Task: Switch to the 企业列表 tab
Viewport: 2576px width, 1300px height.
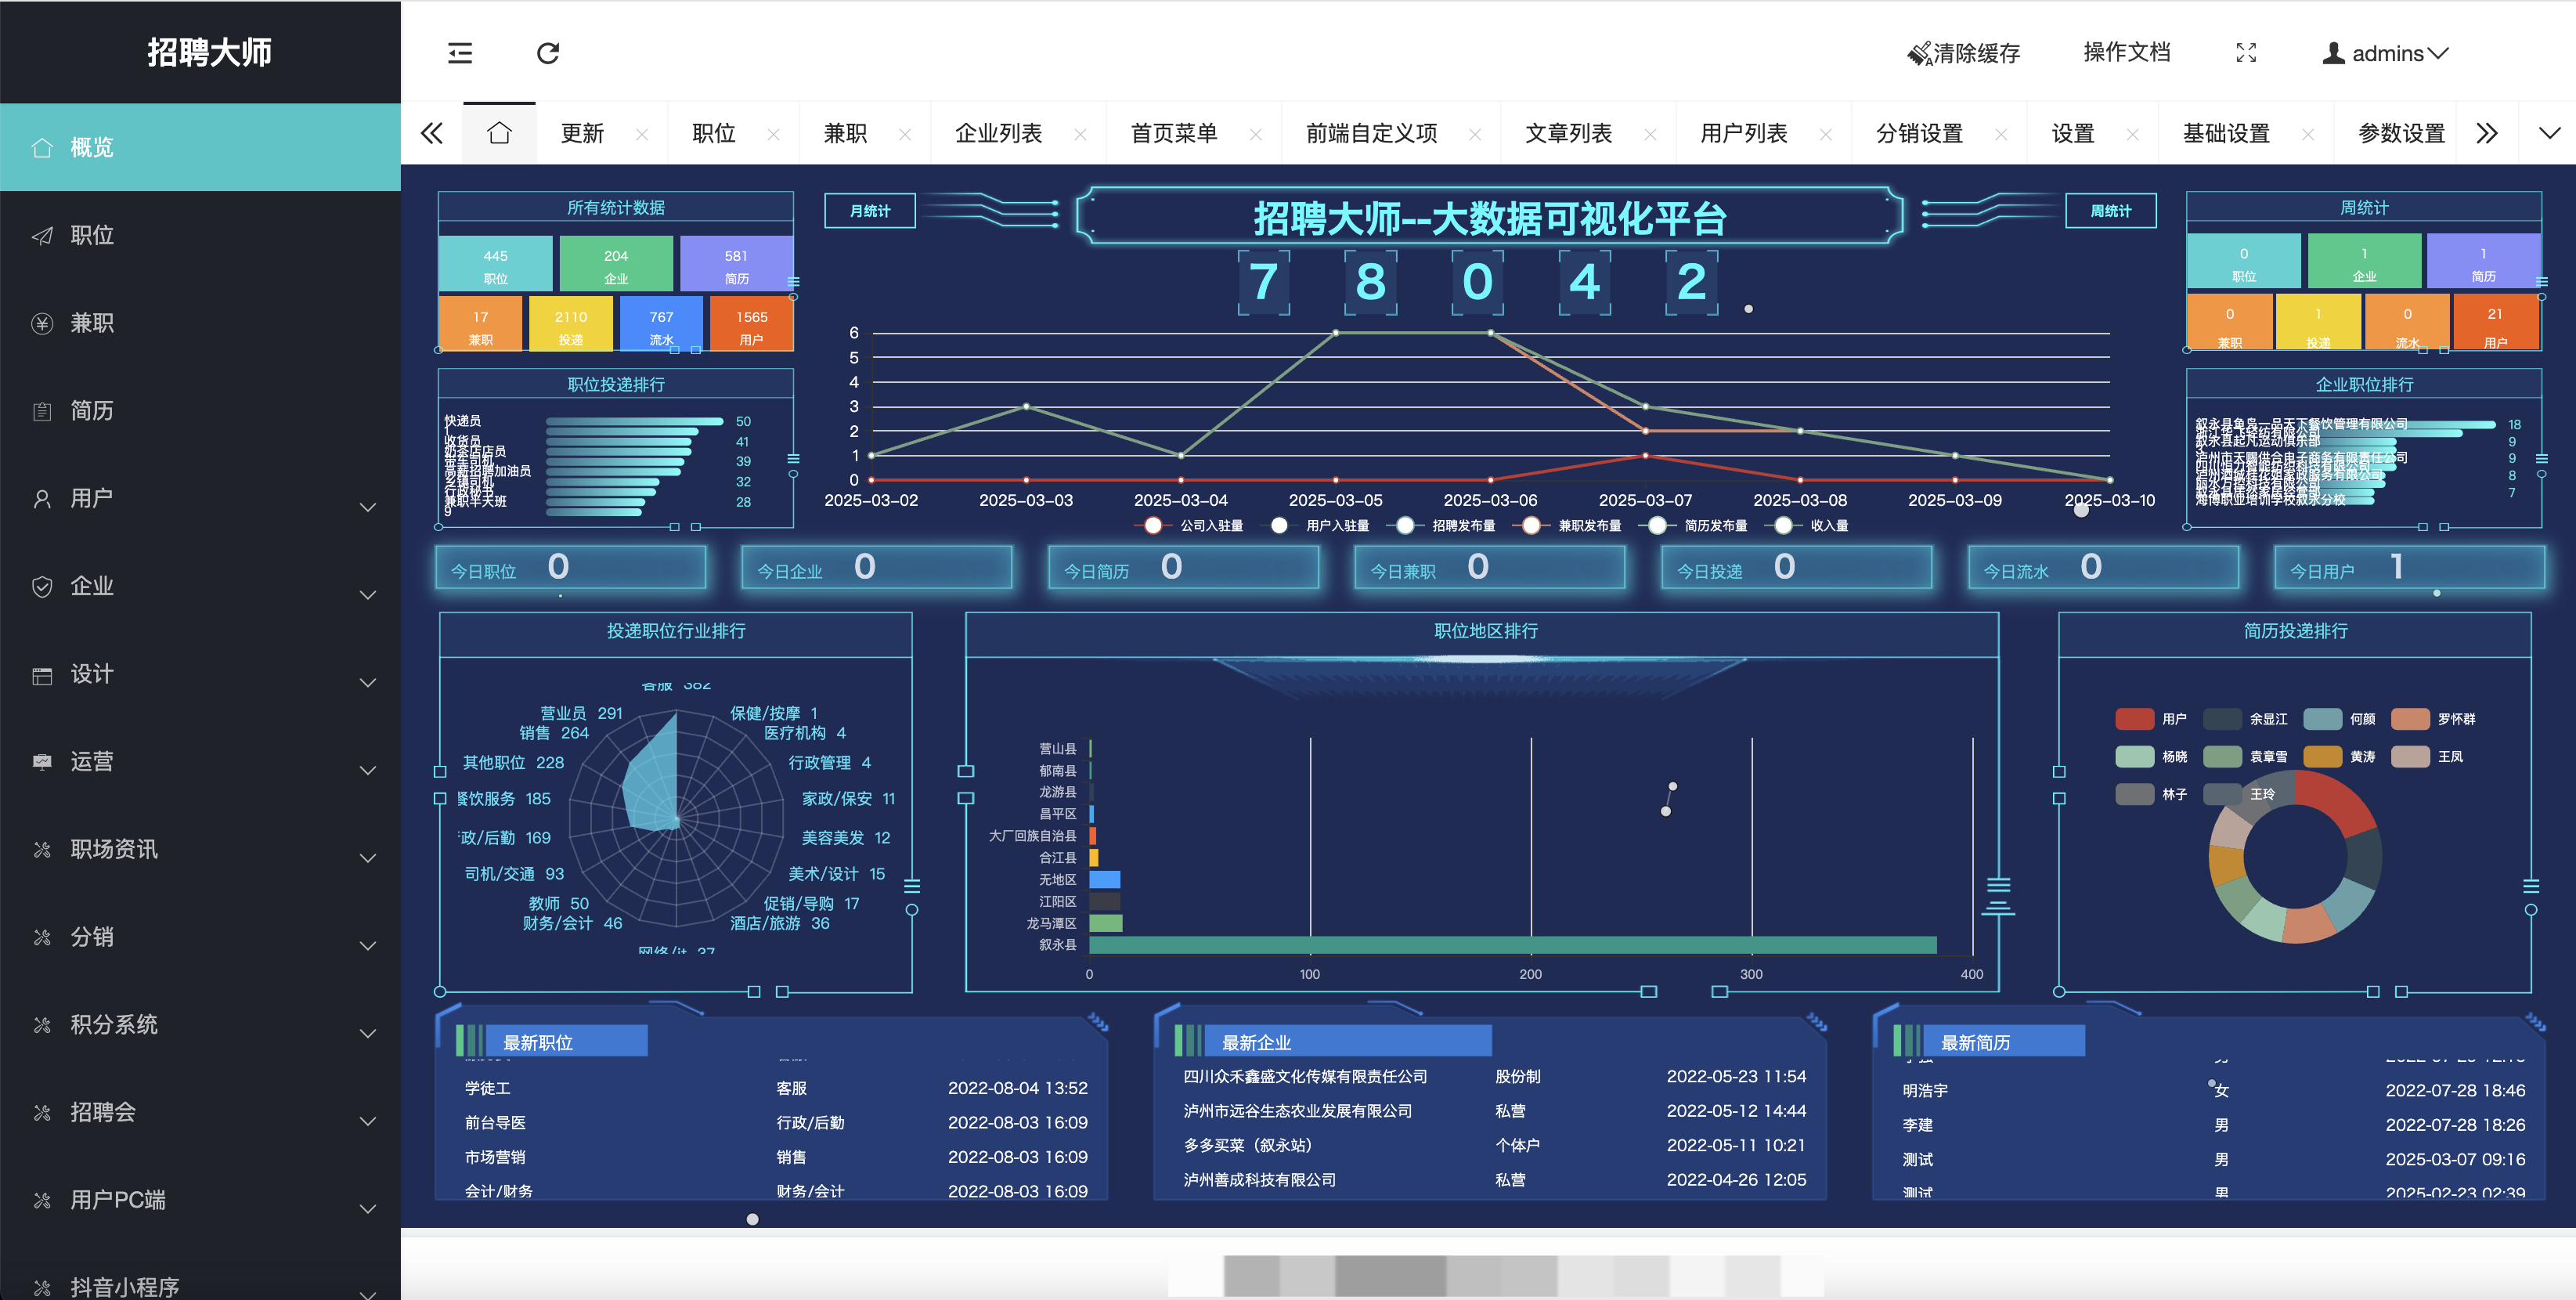Action: coord(998,133)
